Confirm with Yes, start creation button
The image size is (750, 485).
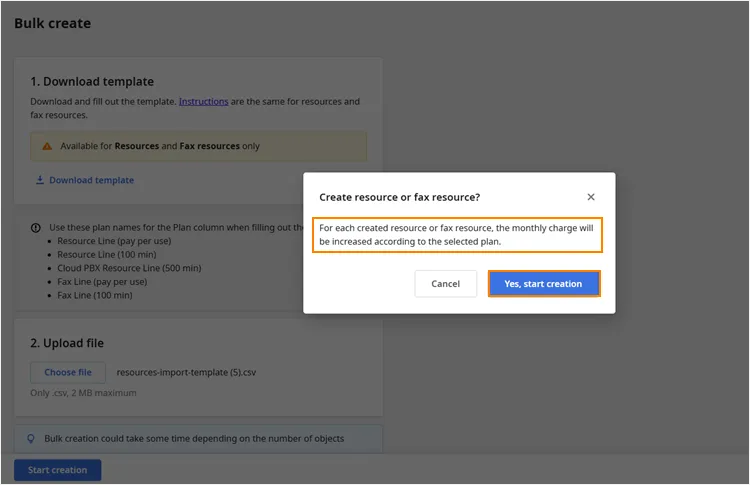[544, 284]
